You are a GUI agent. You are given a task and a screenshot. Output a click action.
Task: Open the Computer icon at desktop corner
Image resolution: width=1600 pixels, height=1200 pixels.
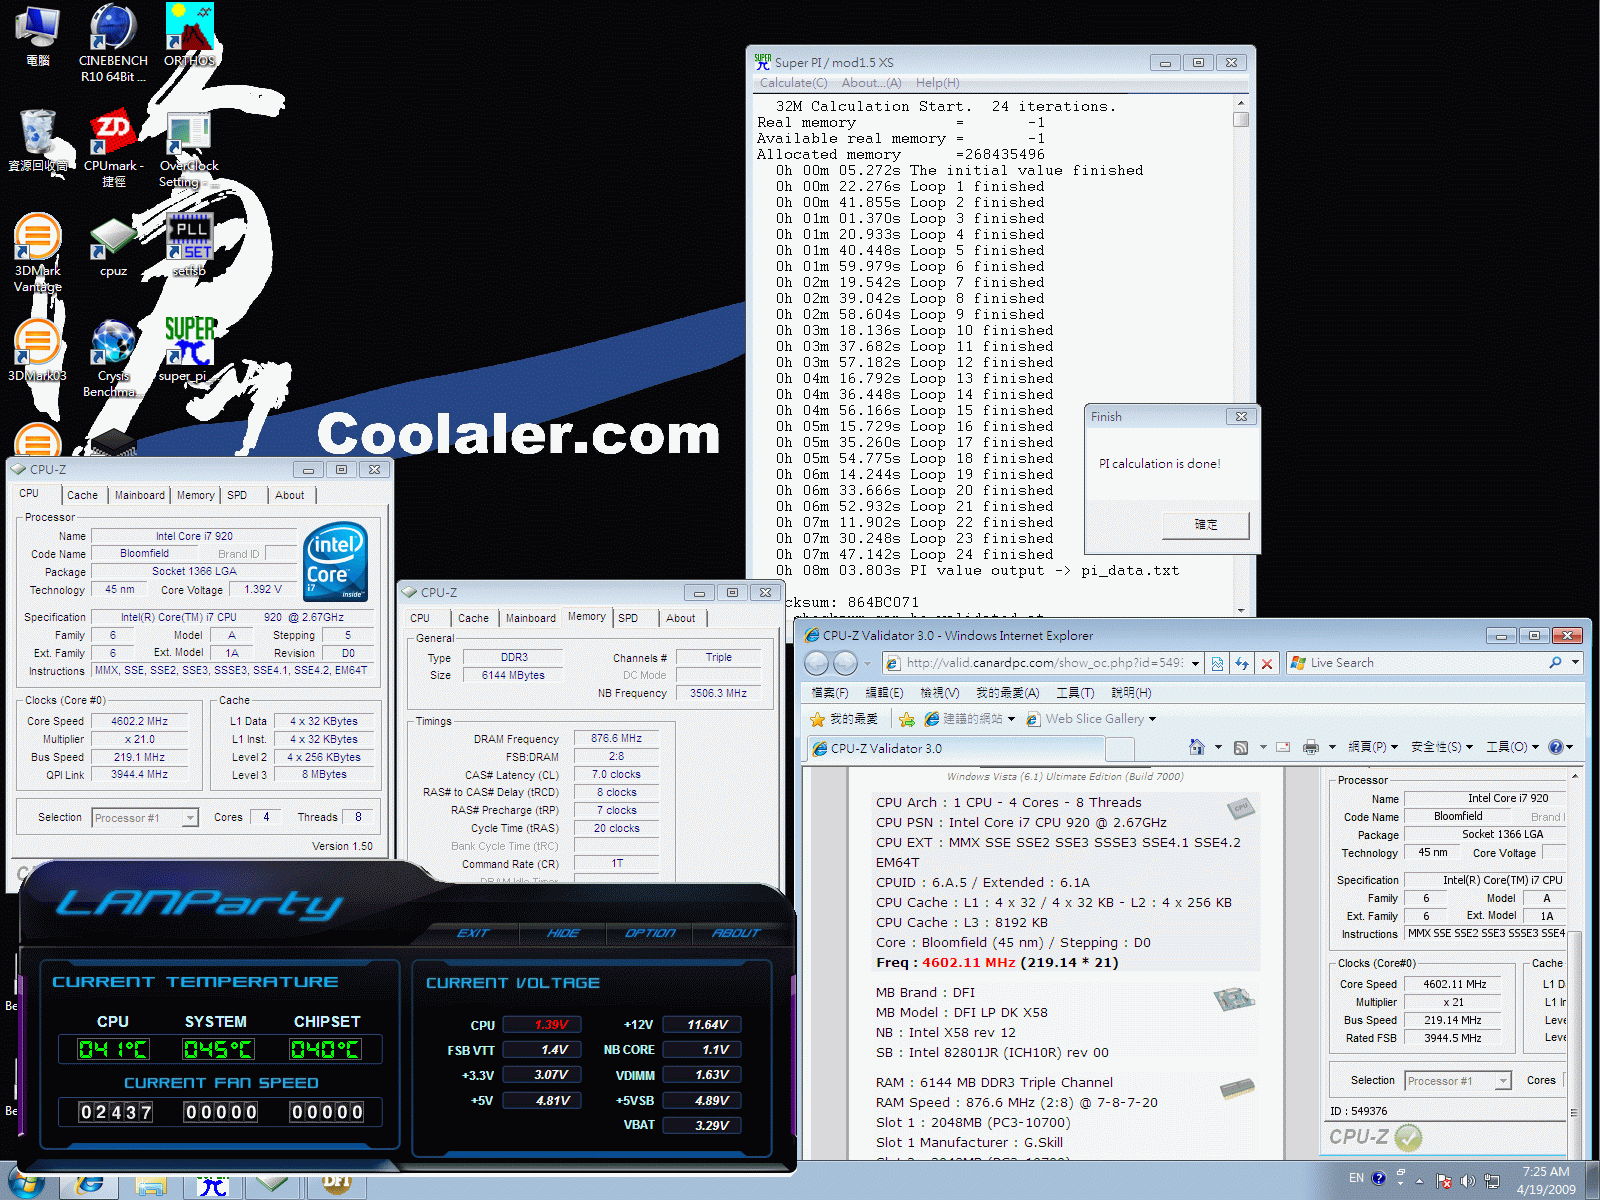pyautogui.click(x=38, y=36)
